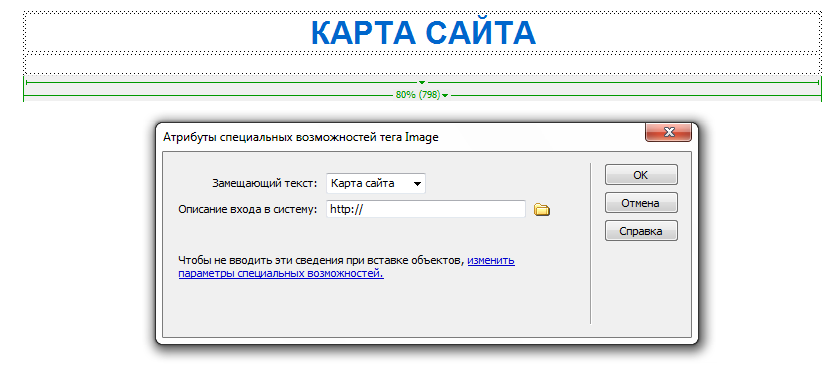The width and height of the screenshot is (839, 375).
Task: Confirm with the OK button
Action: click(641, 175)
